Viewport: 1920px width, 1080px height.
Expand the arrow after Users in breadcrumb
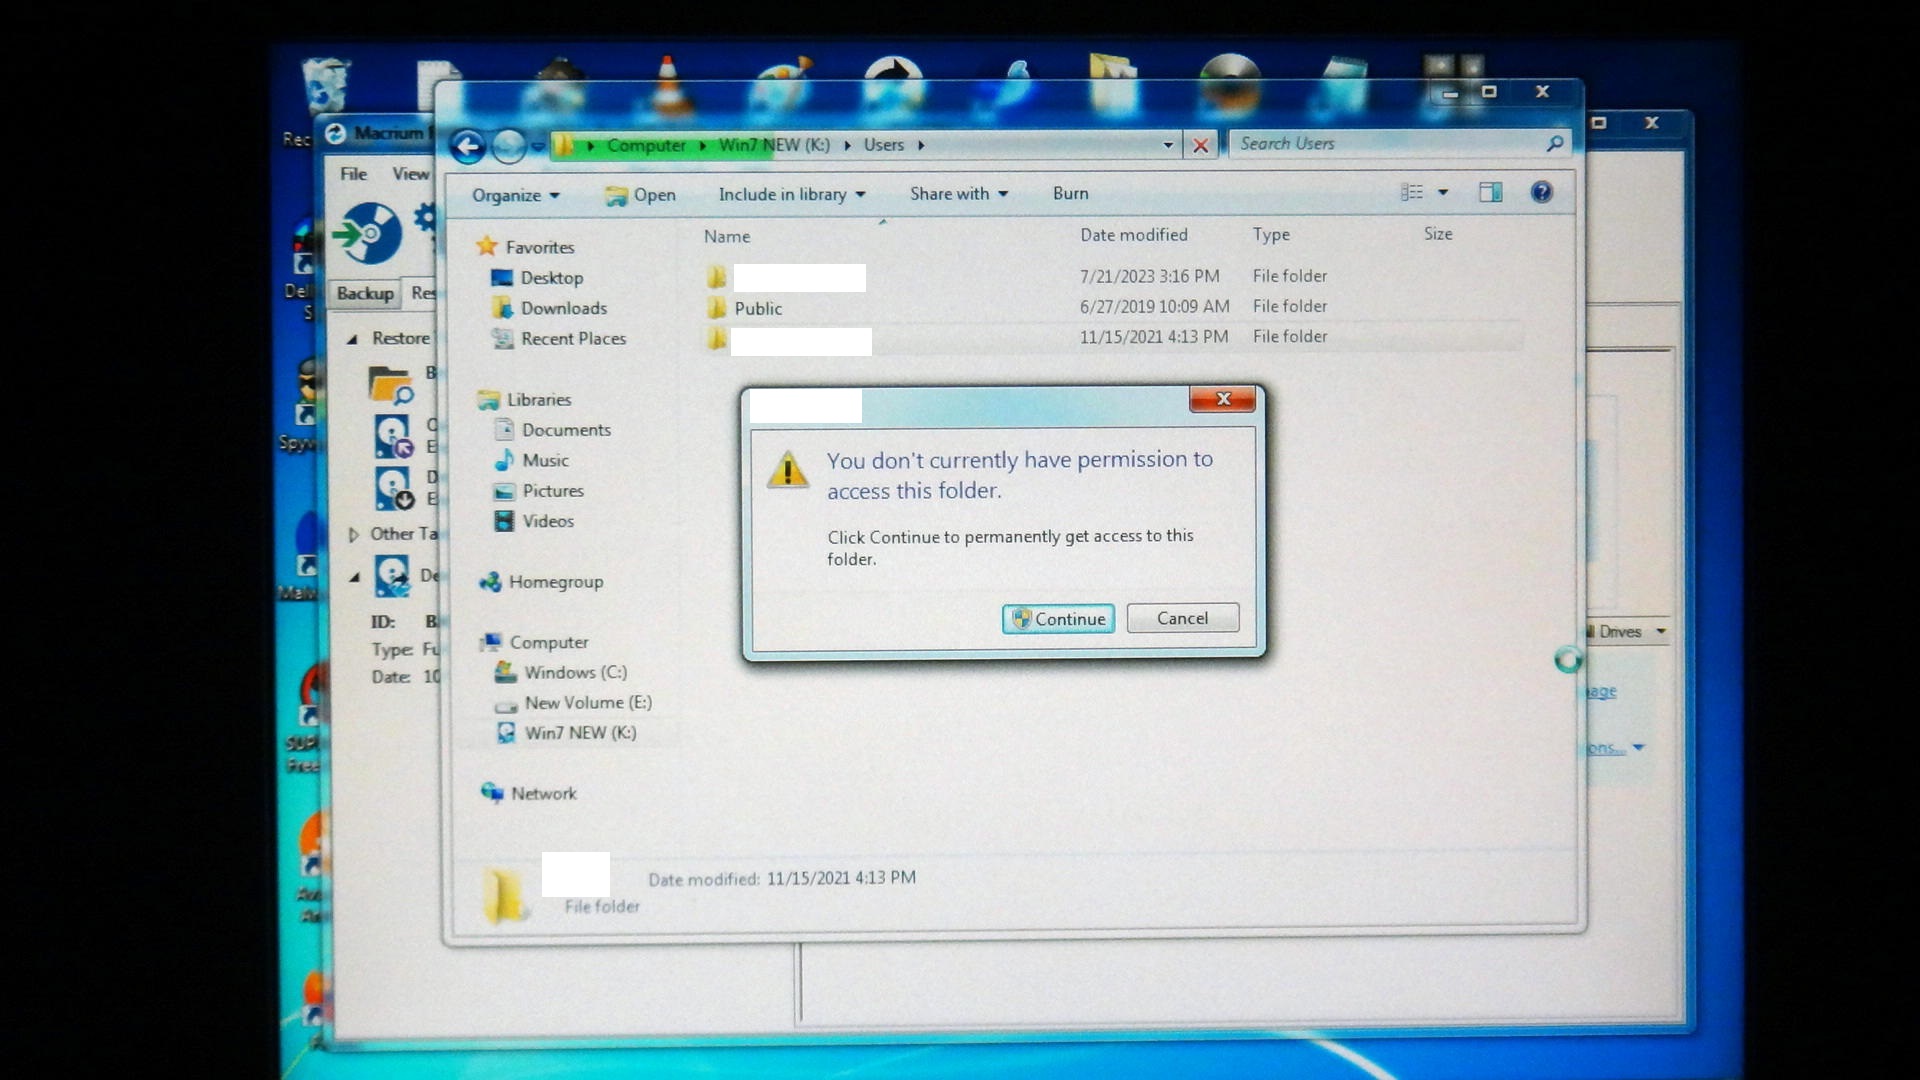point(921,145)
